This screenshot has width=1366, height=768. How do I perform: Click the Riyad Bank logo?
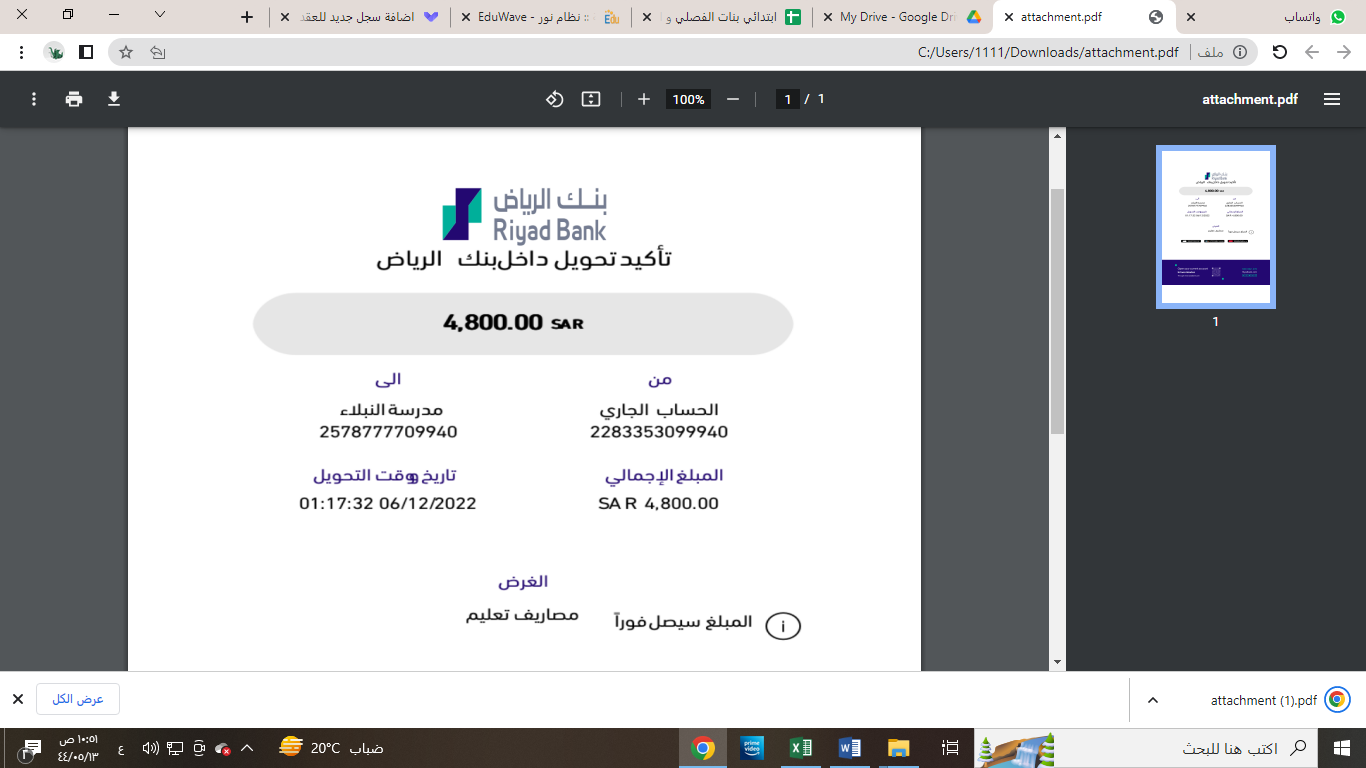[525, 214]
